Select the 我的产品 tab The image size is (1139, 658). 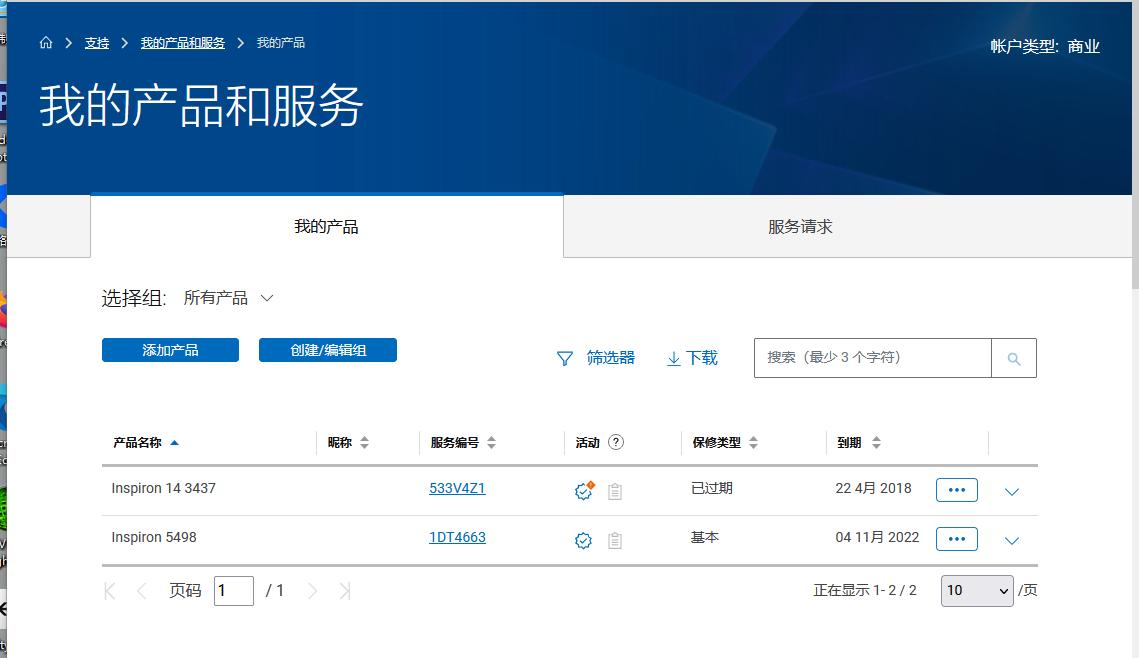point(327,226)
